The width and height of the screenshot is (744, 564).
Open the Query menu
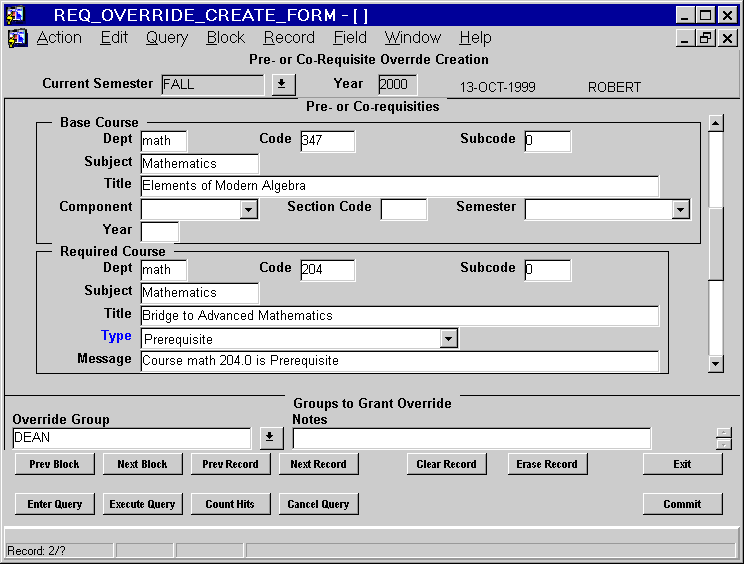tap(167, 37)
